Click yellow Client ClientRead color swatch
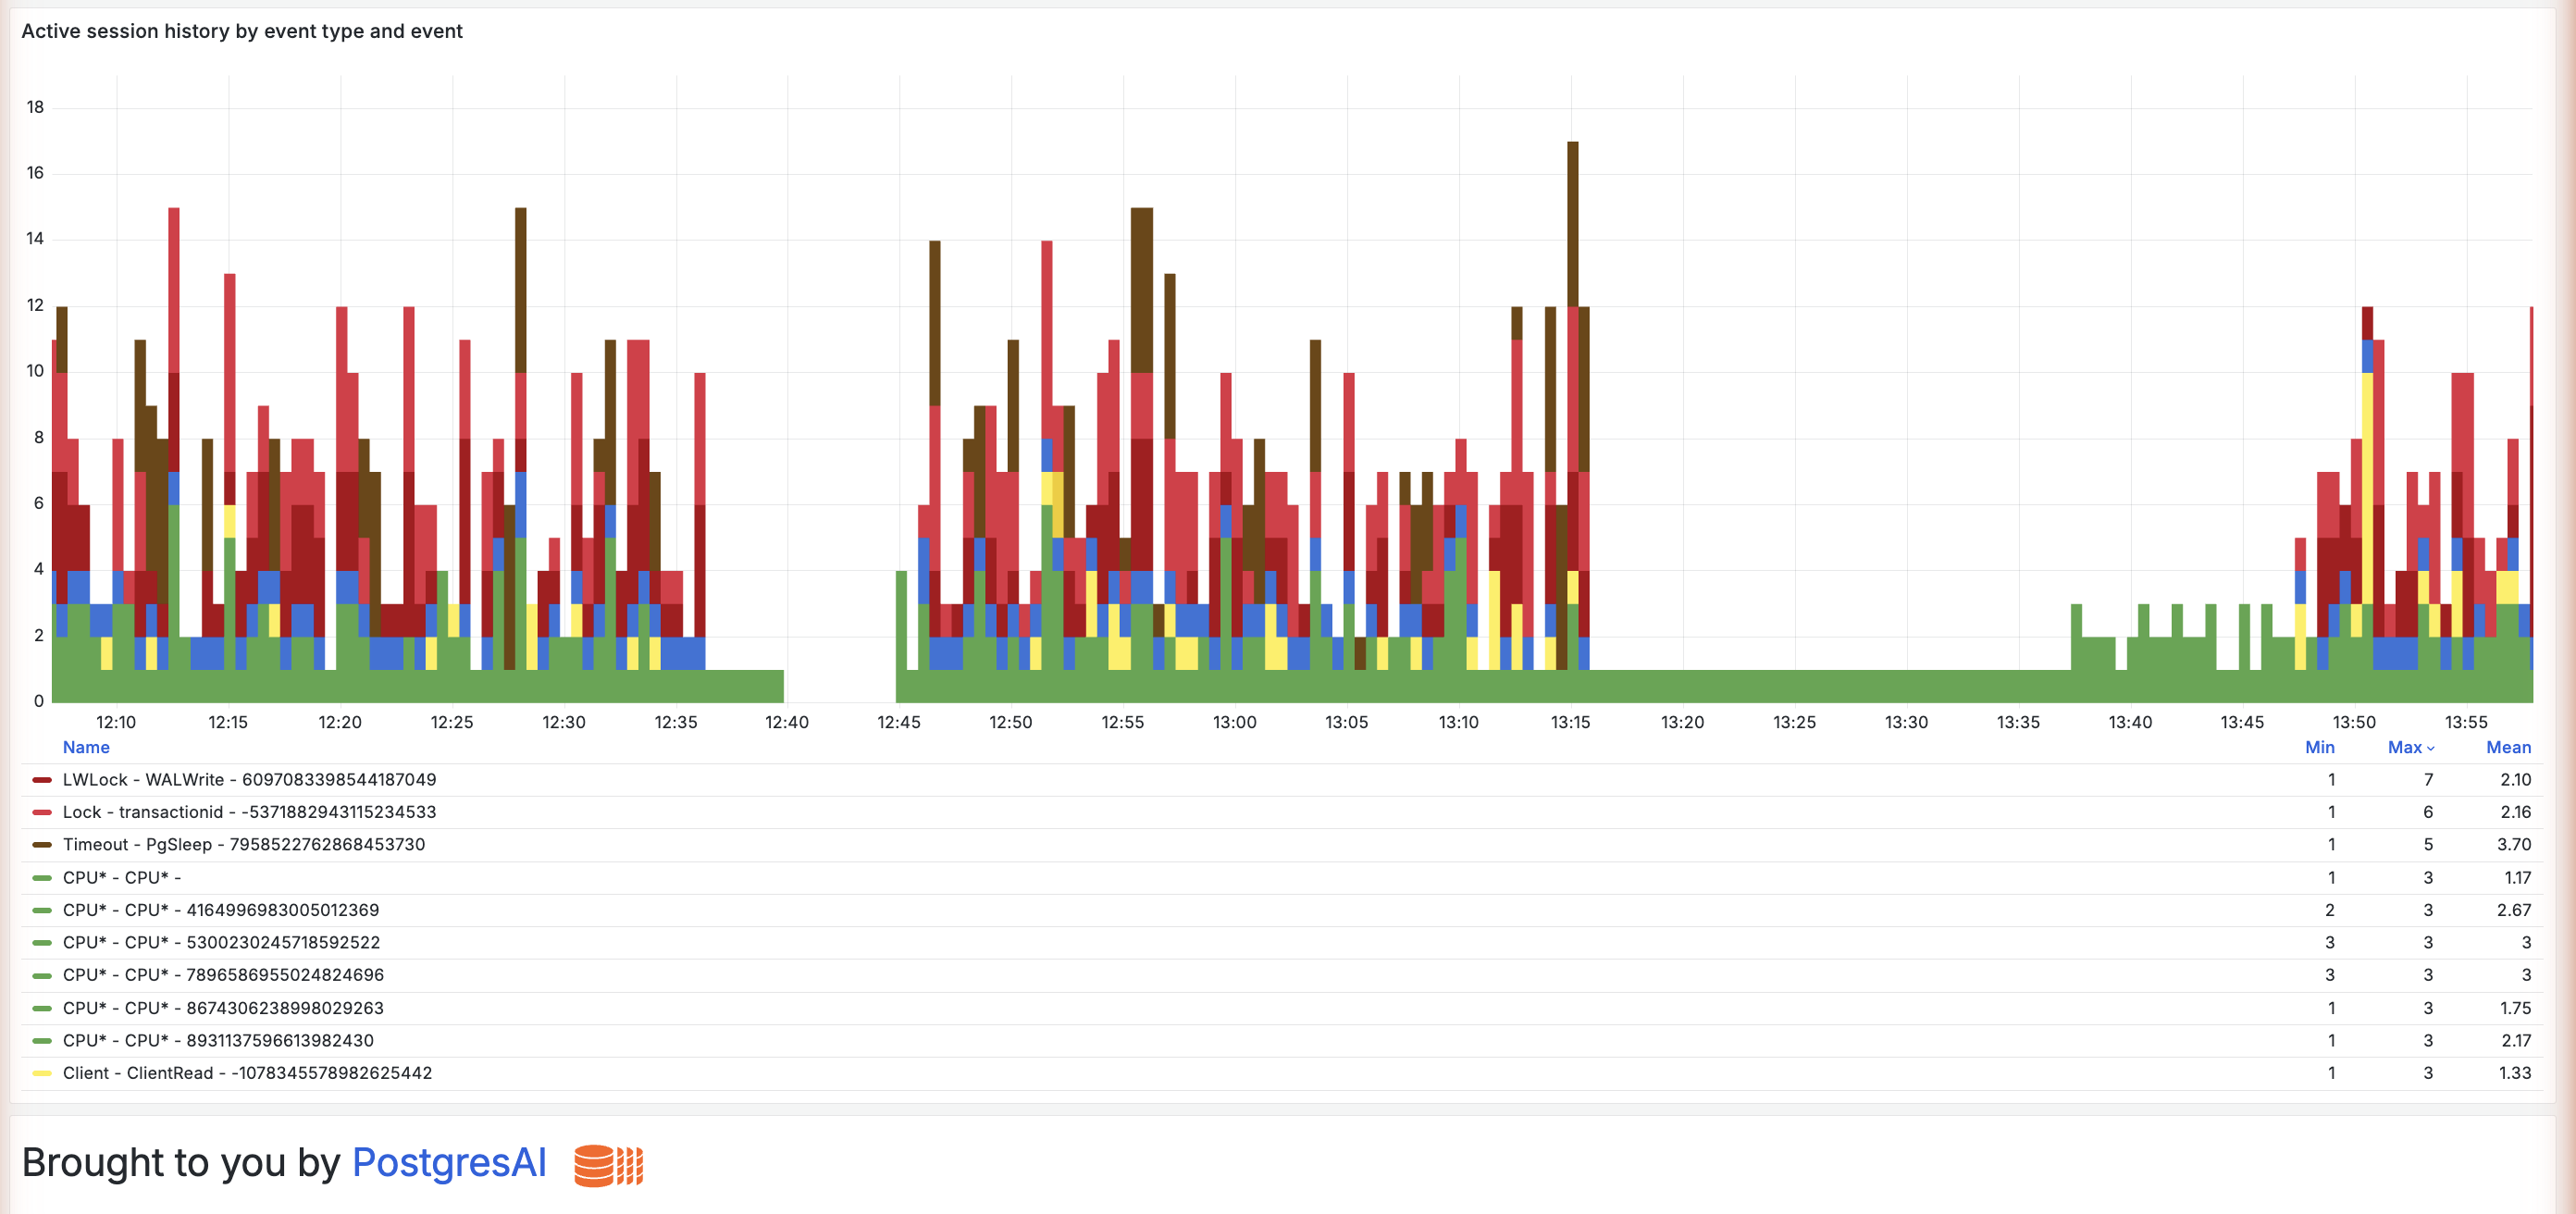The height and width of the screenshot is (1214, 2576). pos(41,1073)
